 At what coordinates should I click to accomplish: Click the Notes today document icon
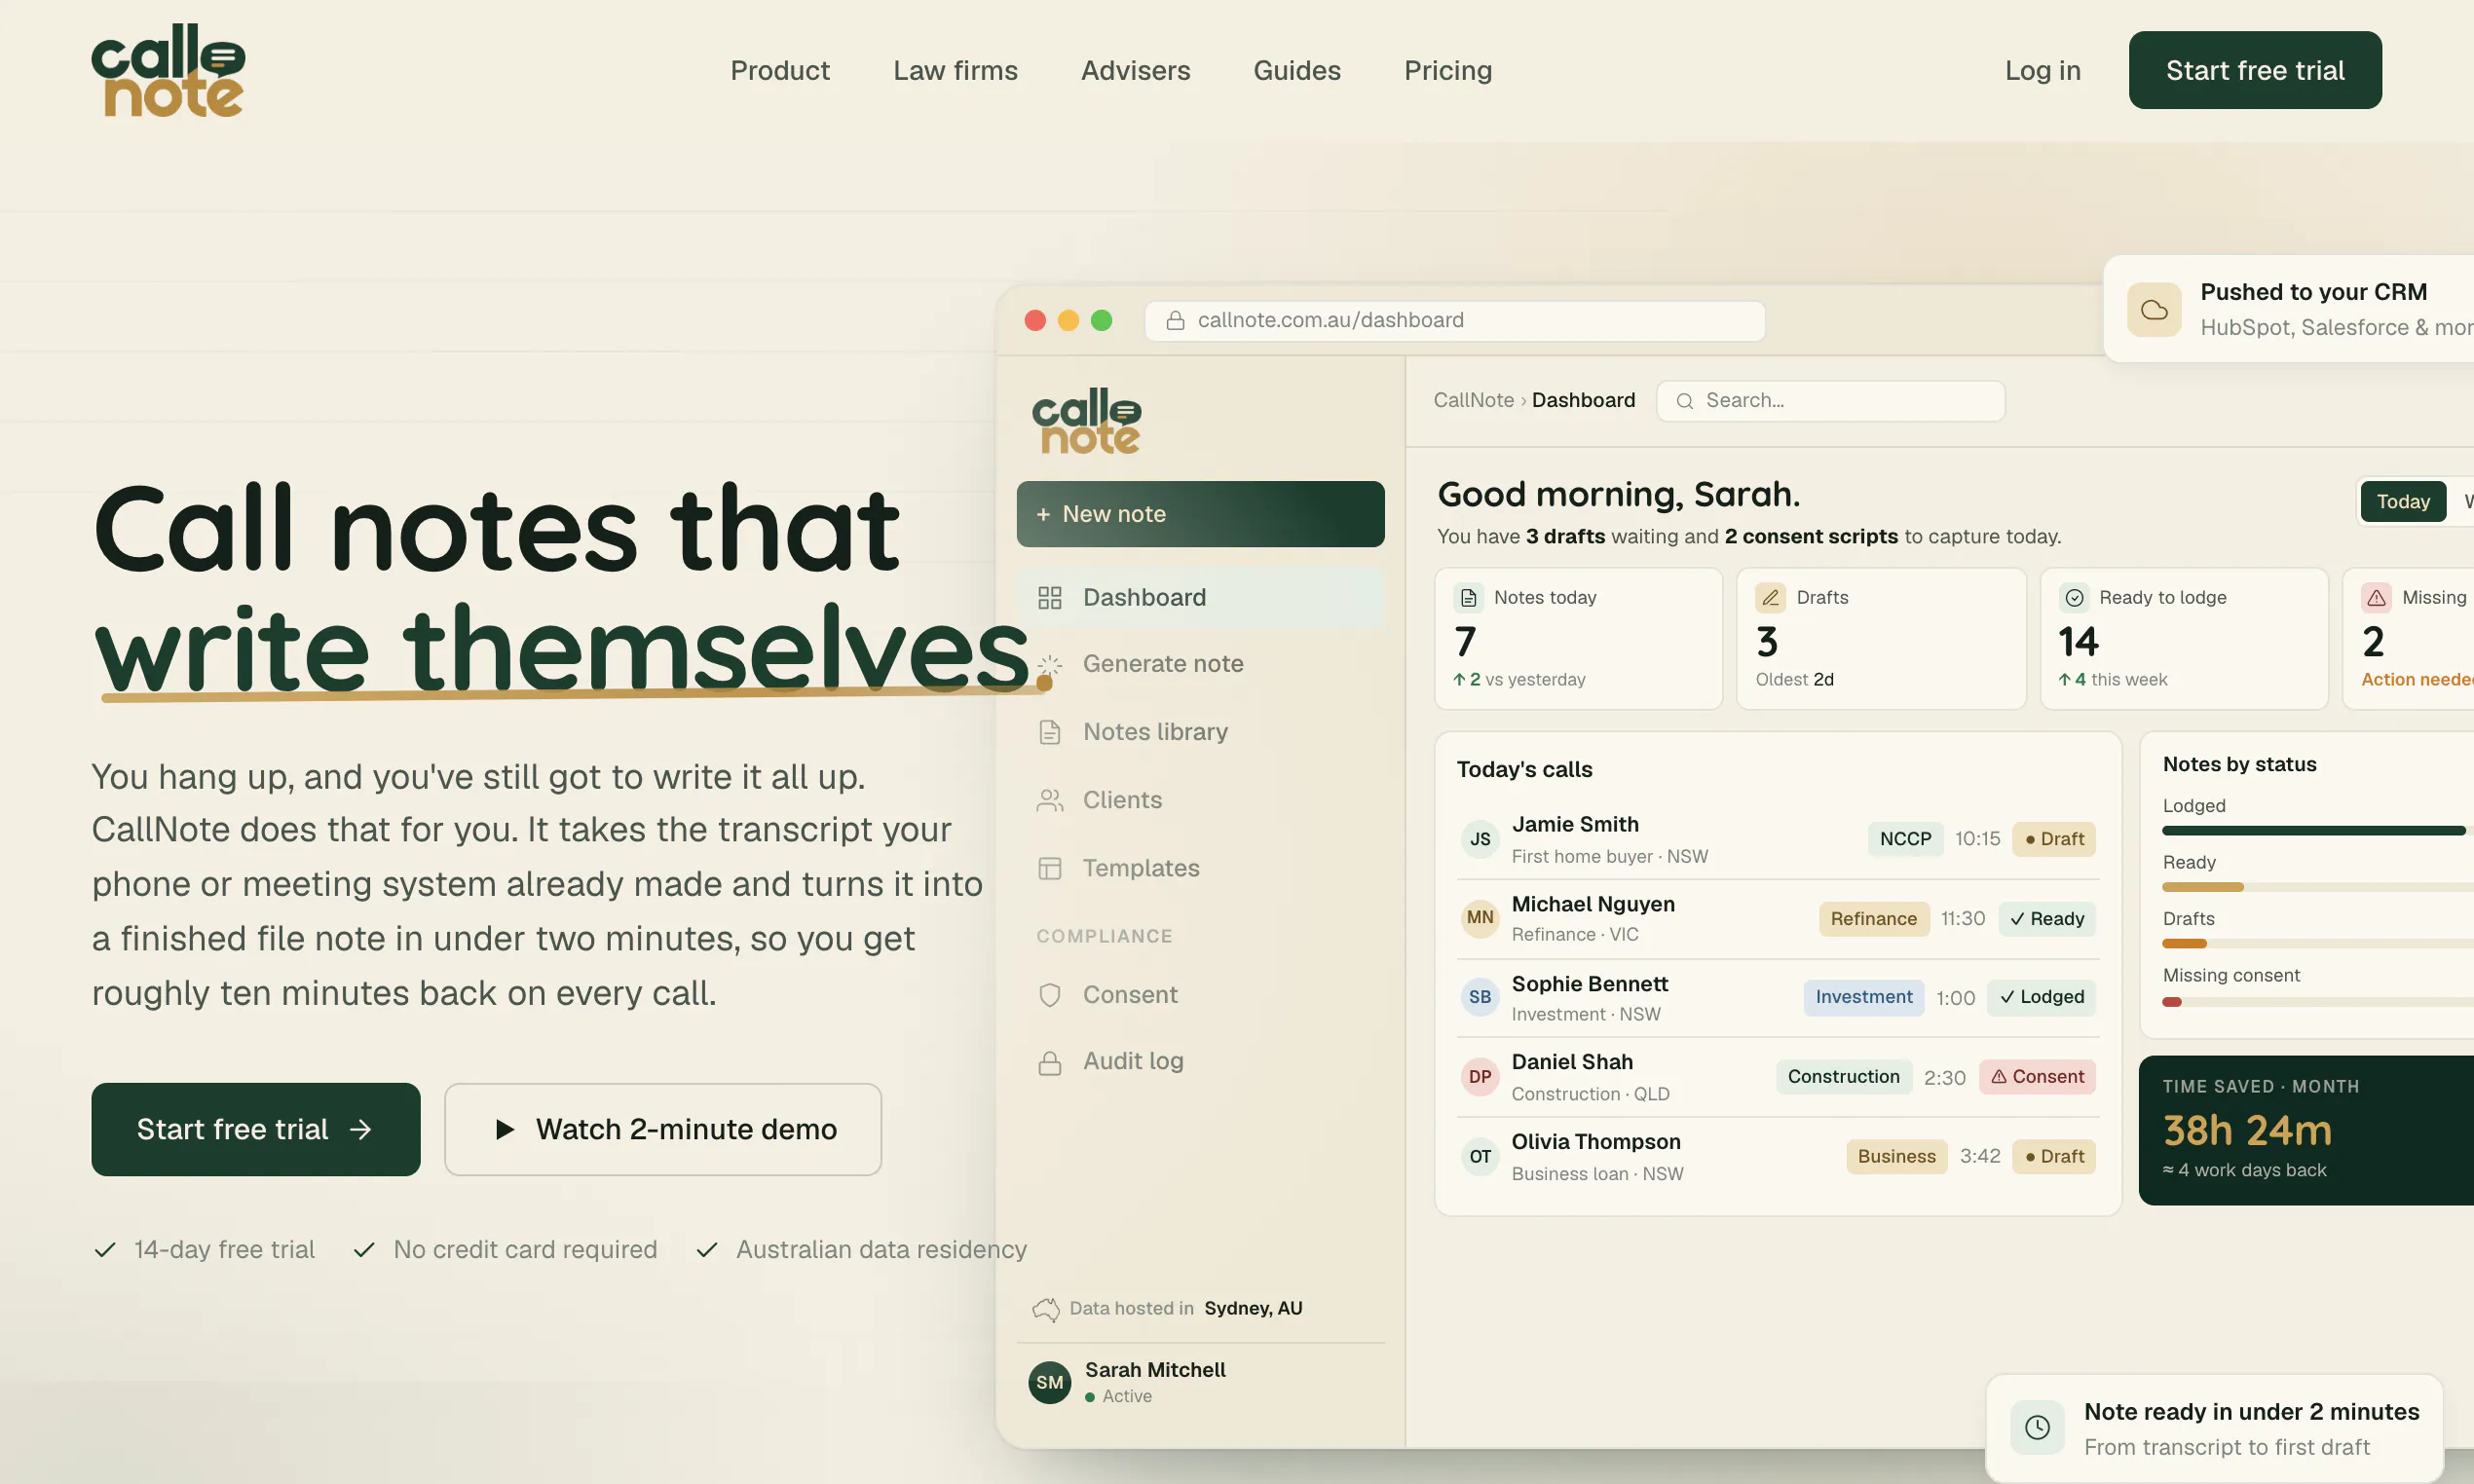[x=1468, y=598]
